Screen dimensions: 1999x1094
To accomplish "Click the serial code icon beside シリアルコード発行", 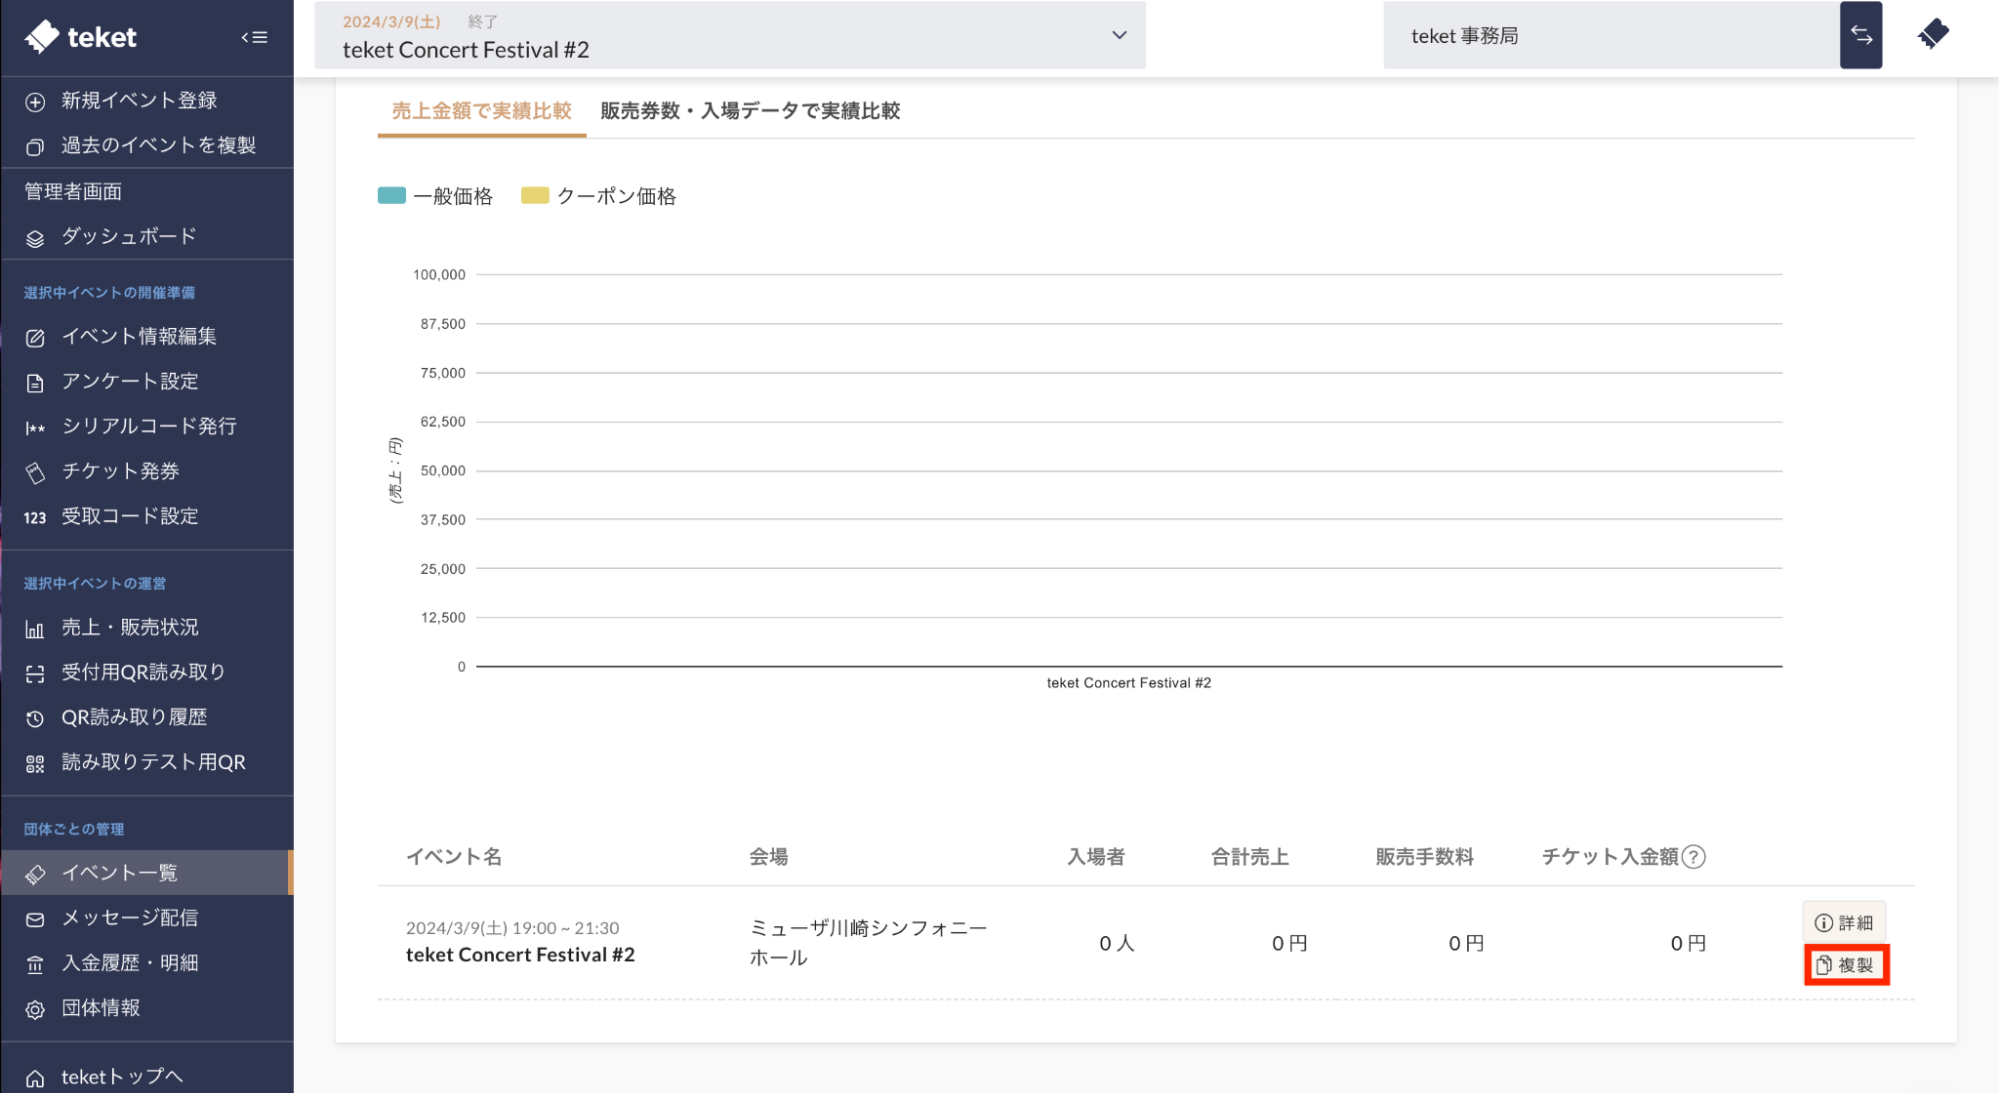I will pyautogui.click(x=35, y=427).
